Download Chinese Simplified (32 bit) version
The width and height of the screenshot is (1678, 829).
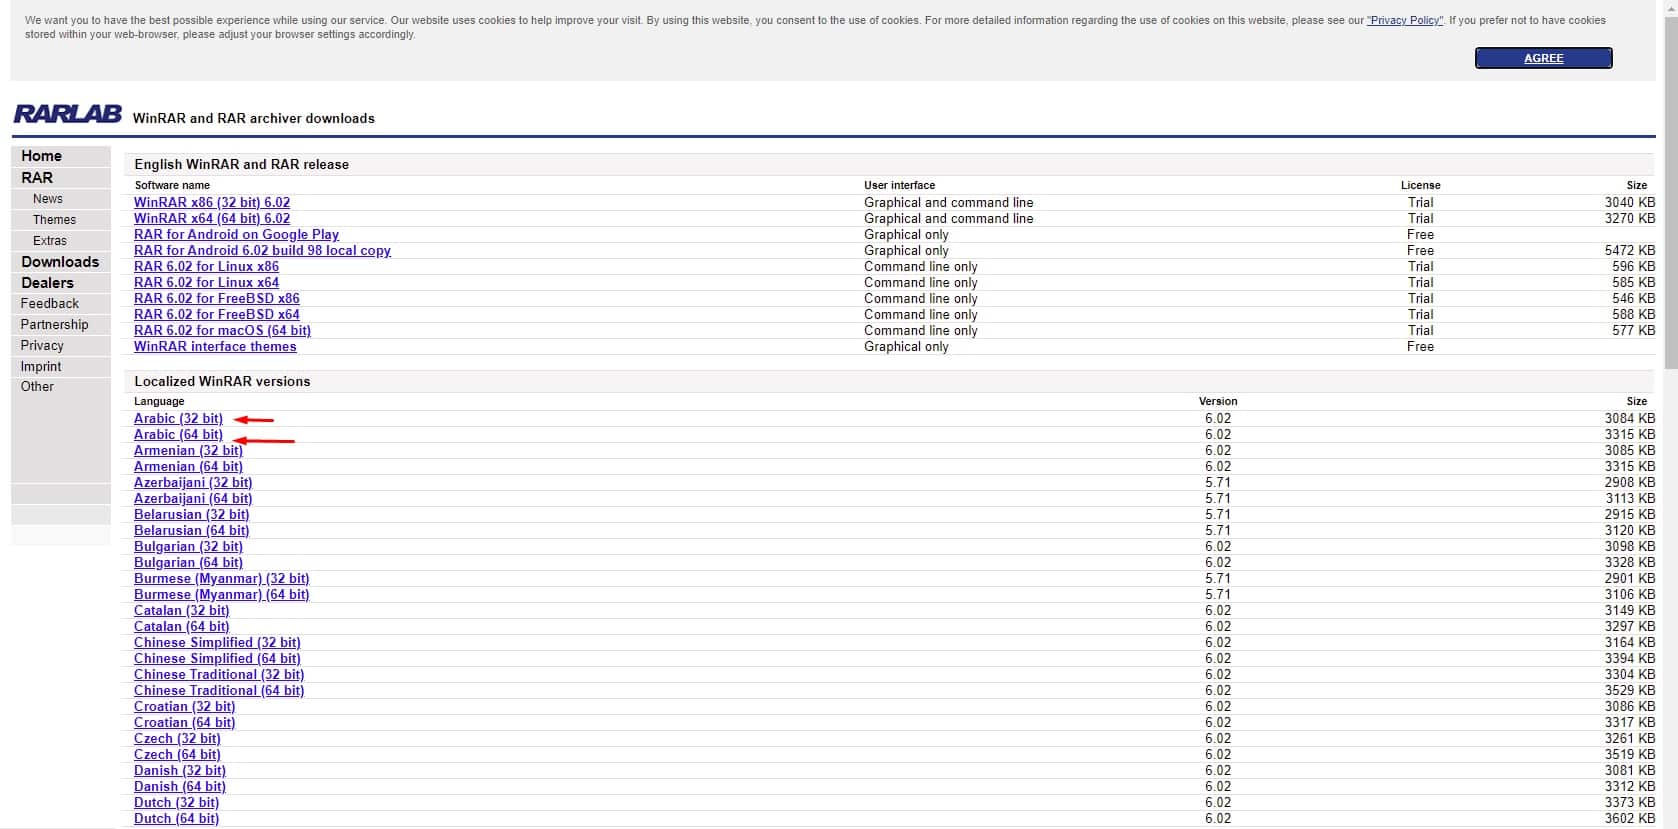217,642
